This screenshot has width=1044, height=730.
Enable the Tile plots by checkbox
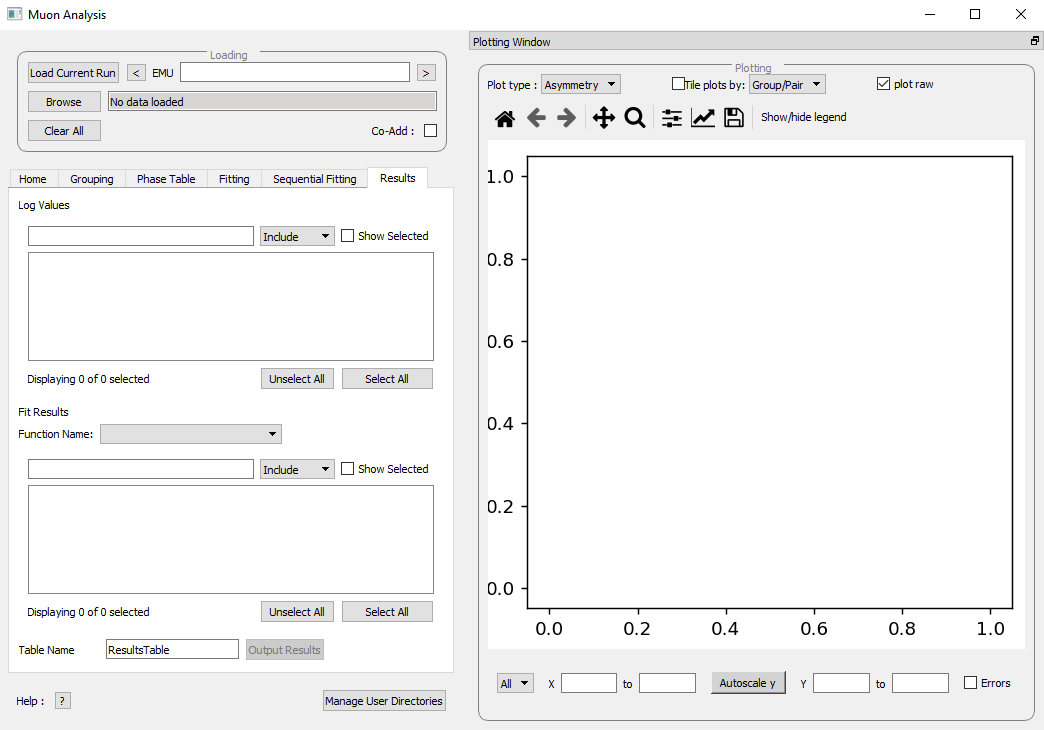679,84
